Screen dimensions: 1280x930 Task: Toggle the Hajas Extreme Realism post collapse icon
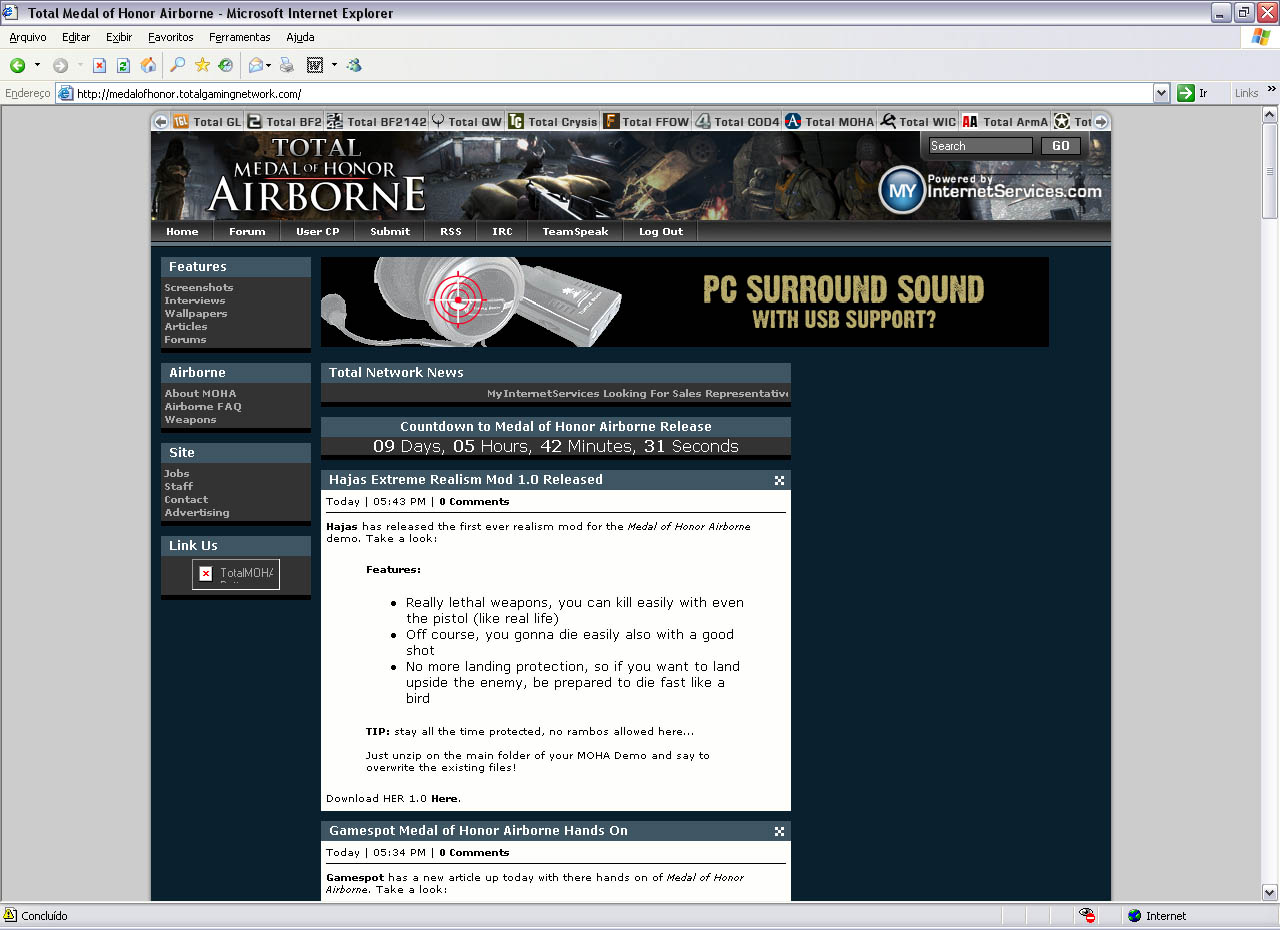[779, 480]
